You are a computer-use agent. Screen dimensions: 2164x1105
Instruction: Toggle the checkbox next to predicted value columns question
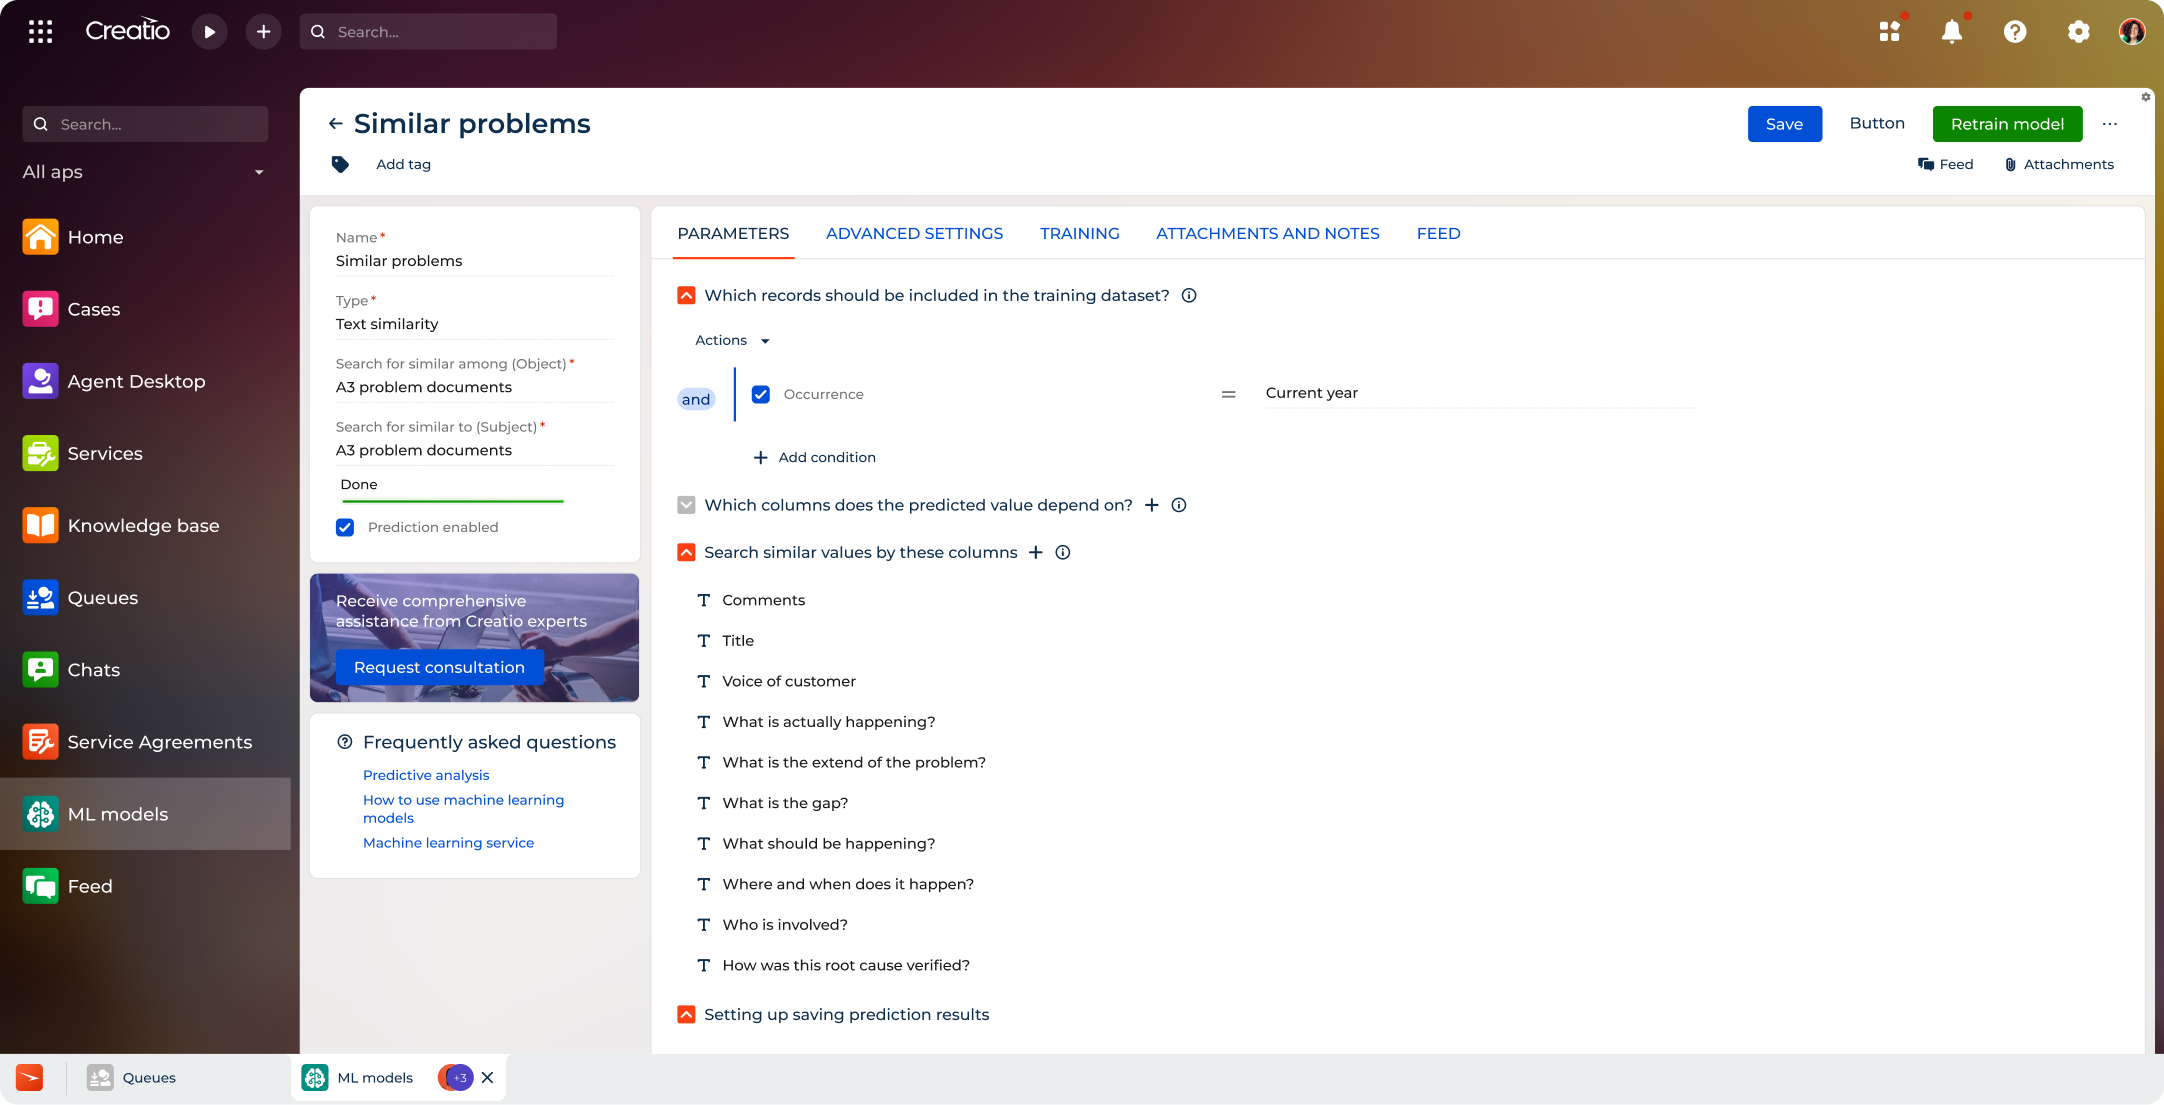click(686, 505)
